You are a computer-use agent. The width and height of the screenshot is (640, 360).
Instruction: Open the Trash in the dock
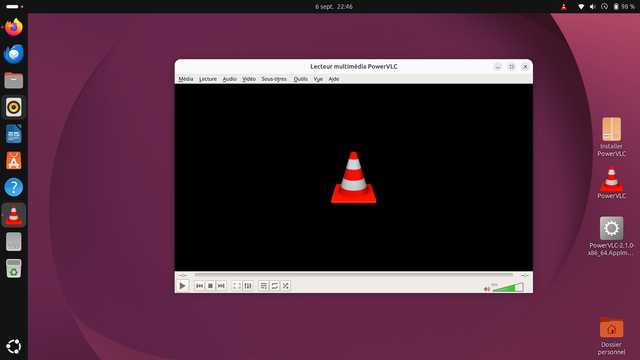(x=13, y=268)
